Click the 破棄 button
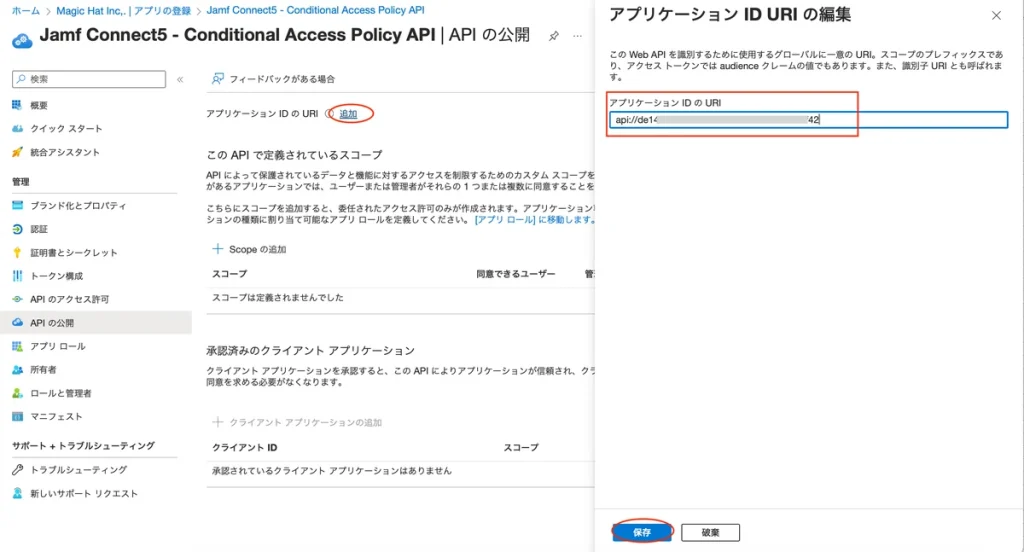1024x552 pixels. [x=710, y=532]
